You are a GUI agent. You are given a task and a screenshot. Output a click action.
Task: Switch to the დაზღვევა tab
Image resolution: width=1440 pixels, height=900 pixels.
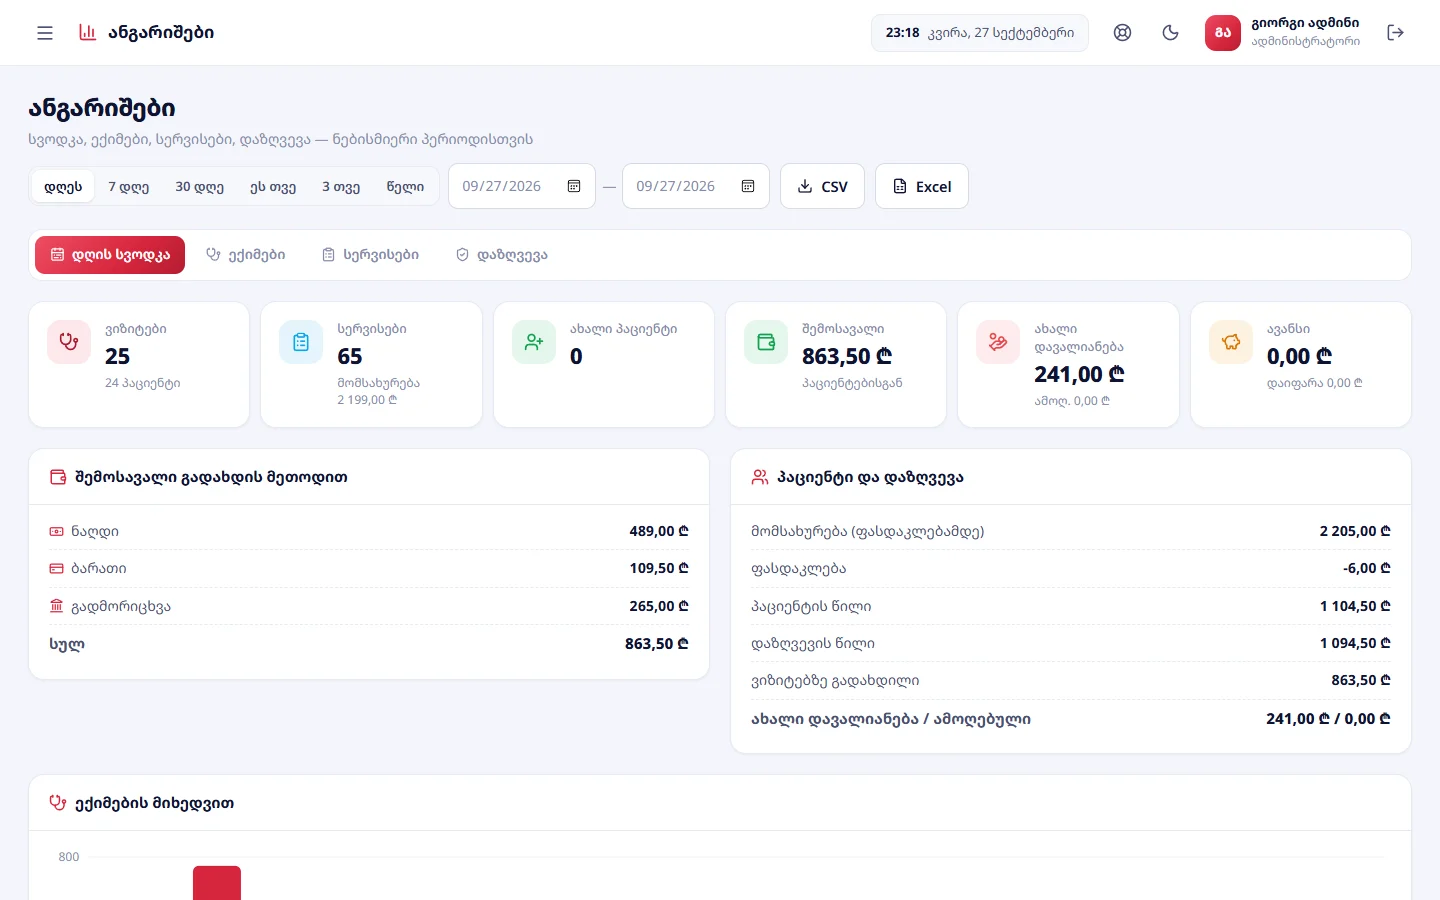pyautogui.click(x=502, y=255)
